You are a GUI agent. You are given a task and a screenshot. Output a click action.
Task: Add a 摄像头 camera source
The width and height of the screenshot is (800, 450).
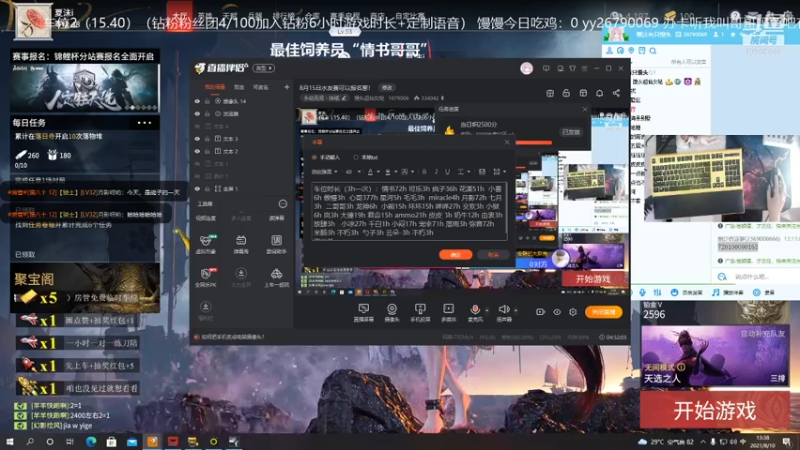coord(391,312)
